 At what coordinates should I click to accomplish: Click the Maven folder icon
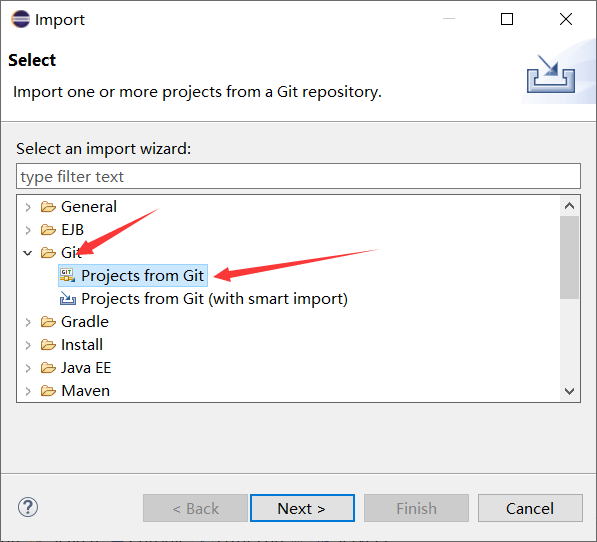pos(48,391)
